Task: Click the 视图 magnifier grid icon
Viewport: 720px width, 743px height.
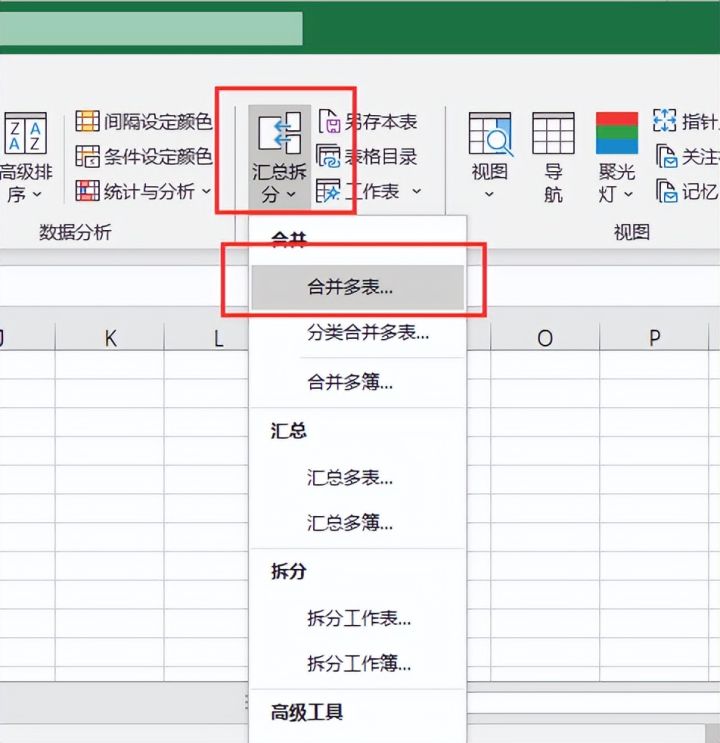Action: pyautogui.click(x=490, y=134)
